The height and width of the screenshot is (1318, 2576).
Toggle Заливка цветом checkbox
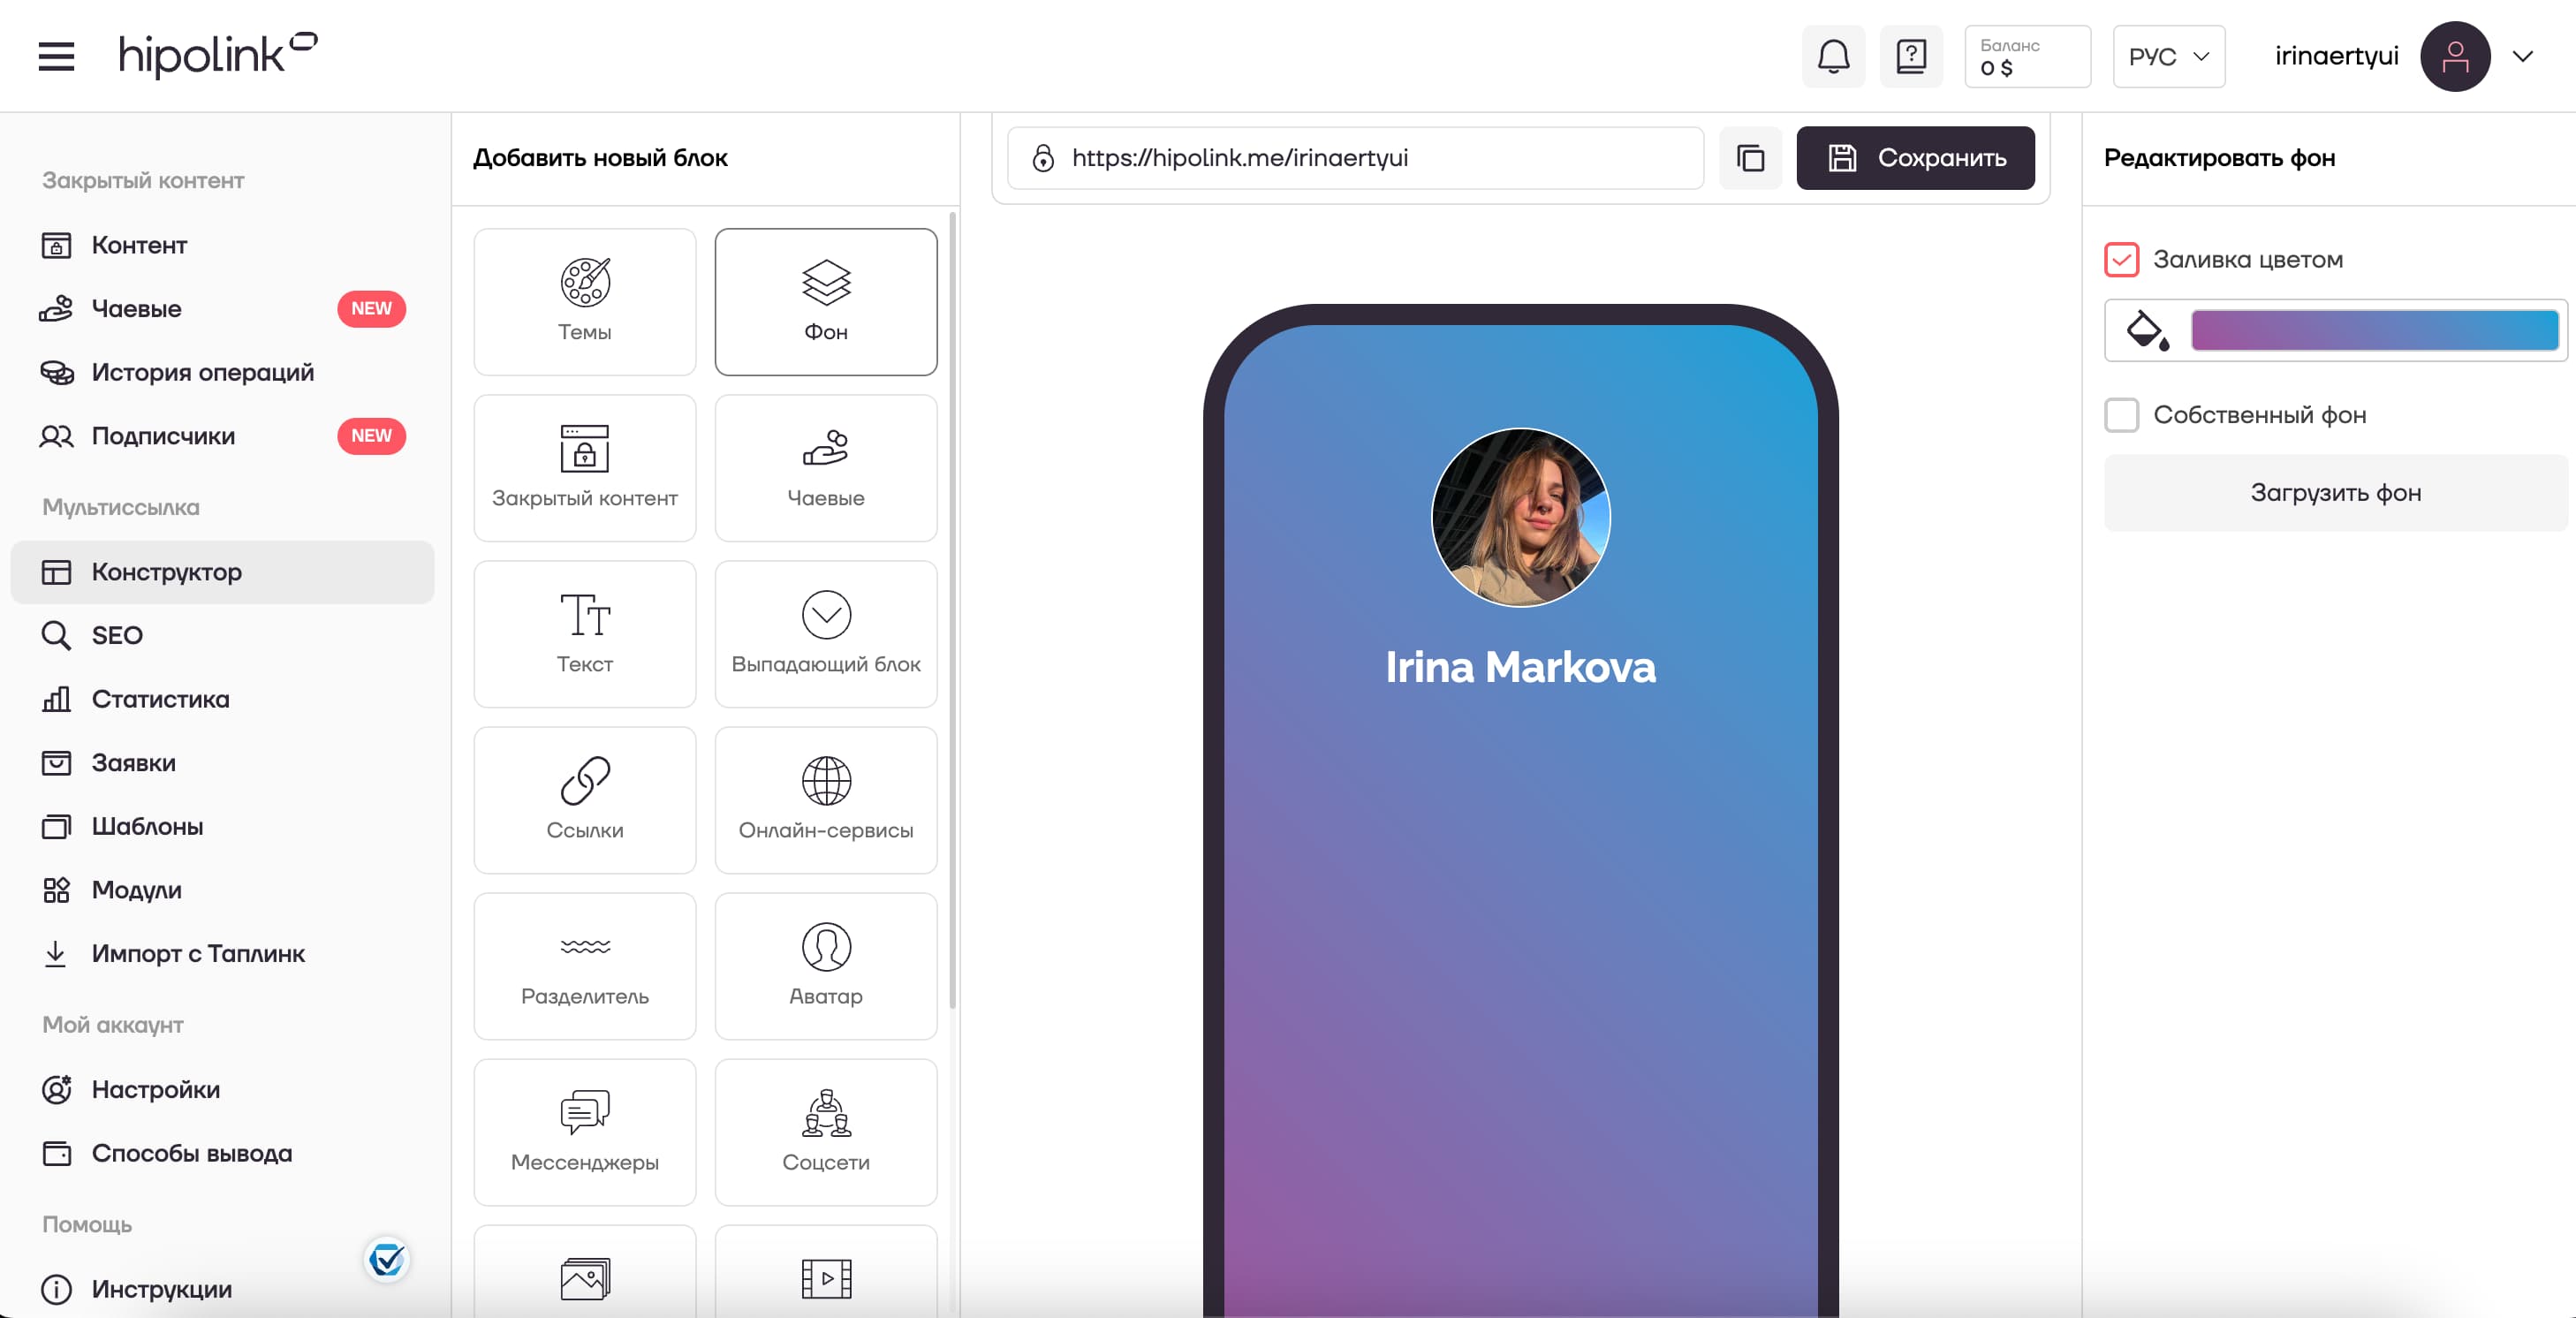point(2121,260)
